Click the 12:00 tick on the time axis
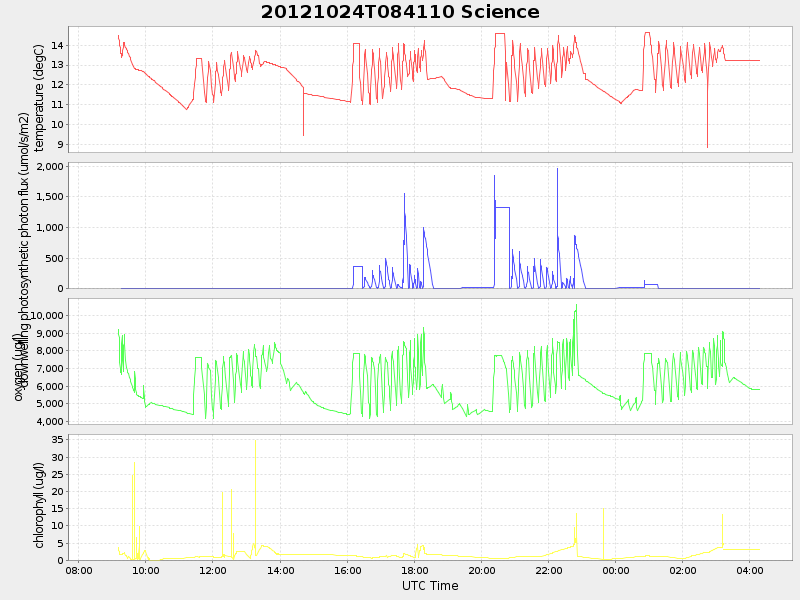The width and height of the screenshot is (800, 600). click(x=213, y=571)
